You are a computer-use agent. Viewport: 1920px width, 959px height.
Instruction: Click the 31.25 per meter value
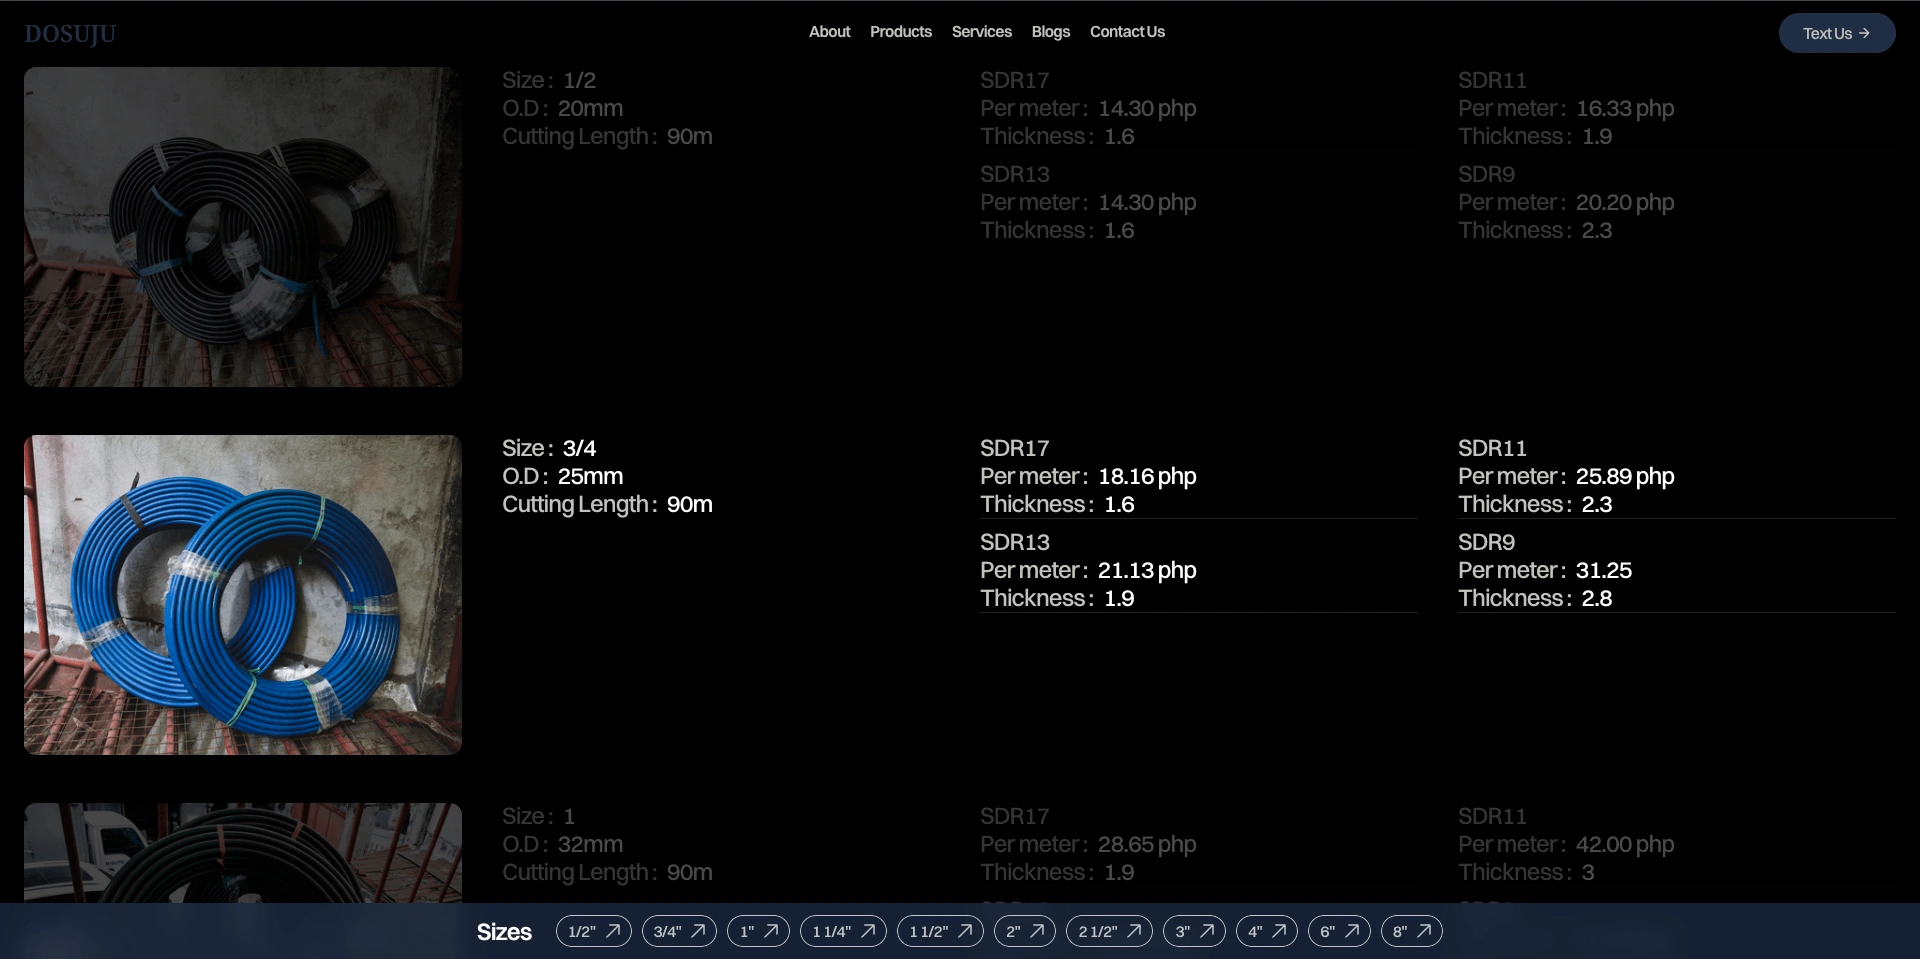(x=1604, y=570)
